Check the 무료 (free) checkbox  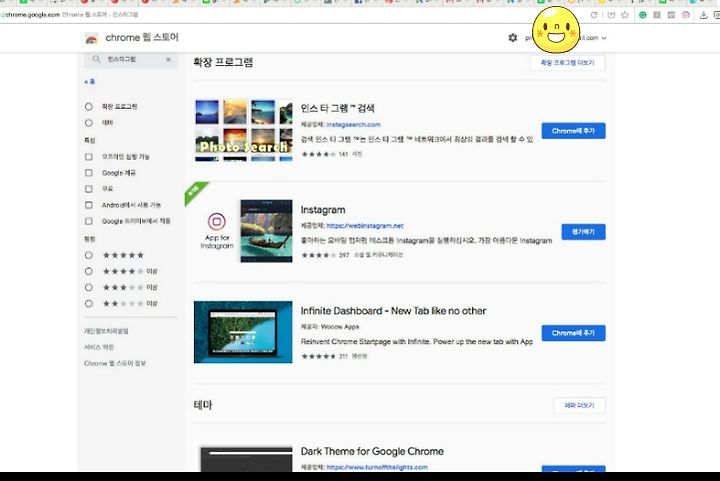point(89,189)
